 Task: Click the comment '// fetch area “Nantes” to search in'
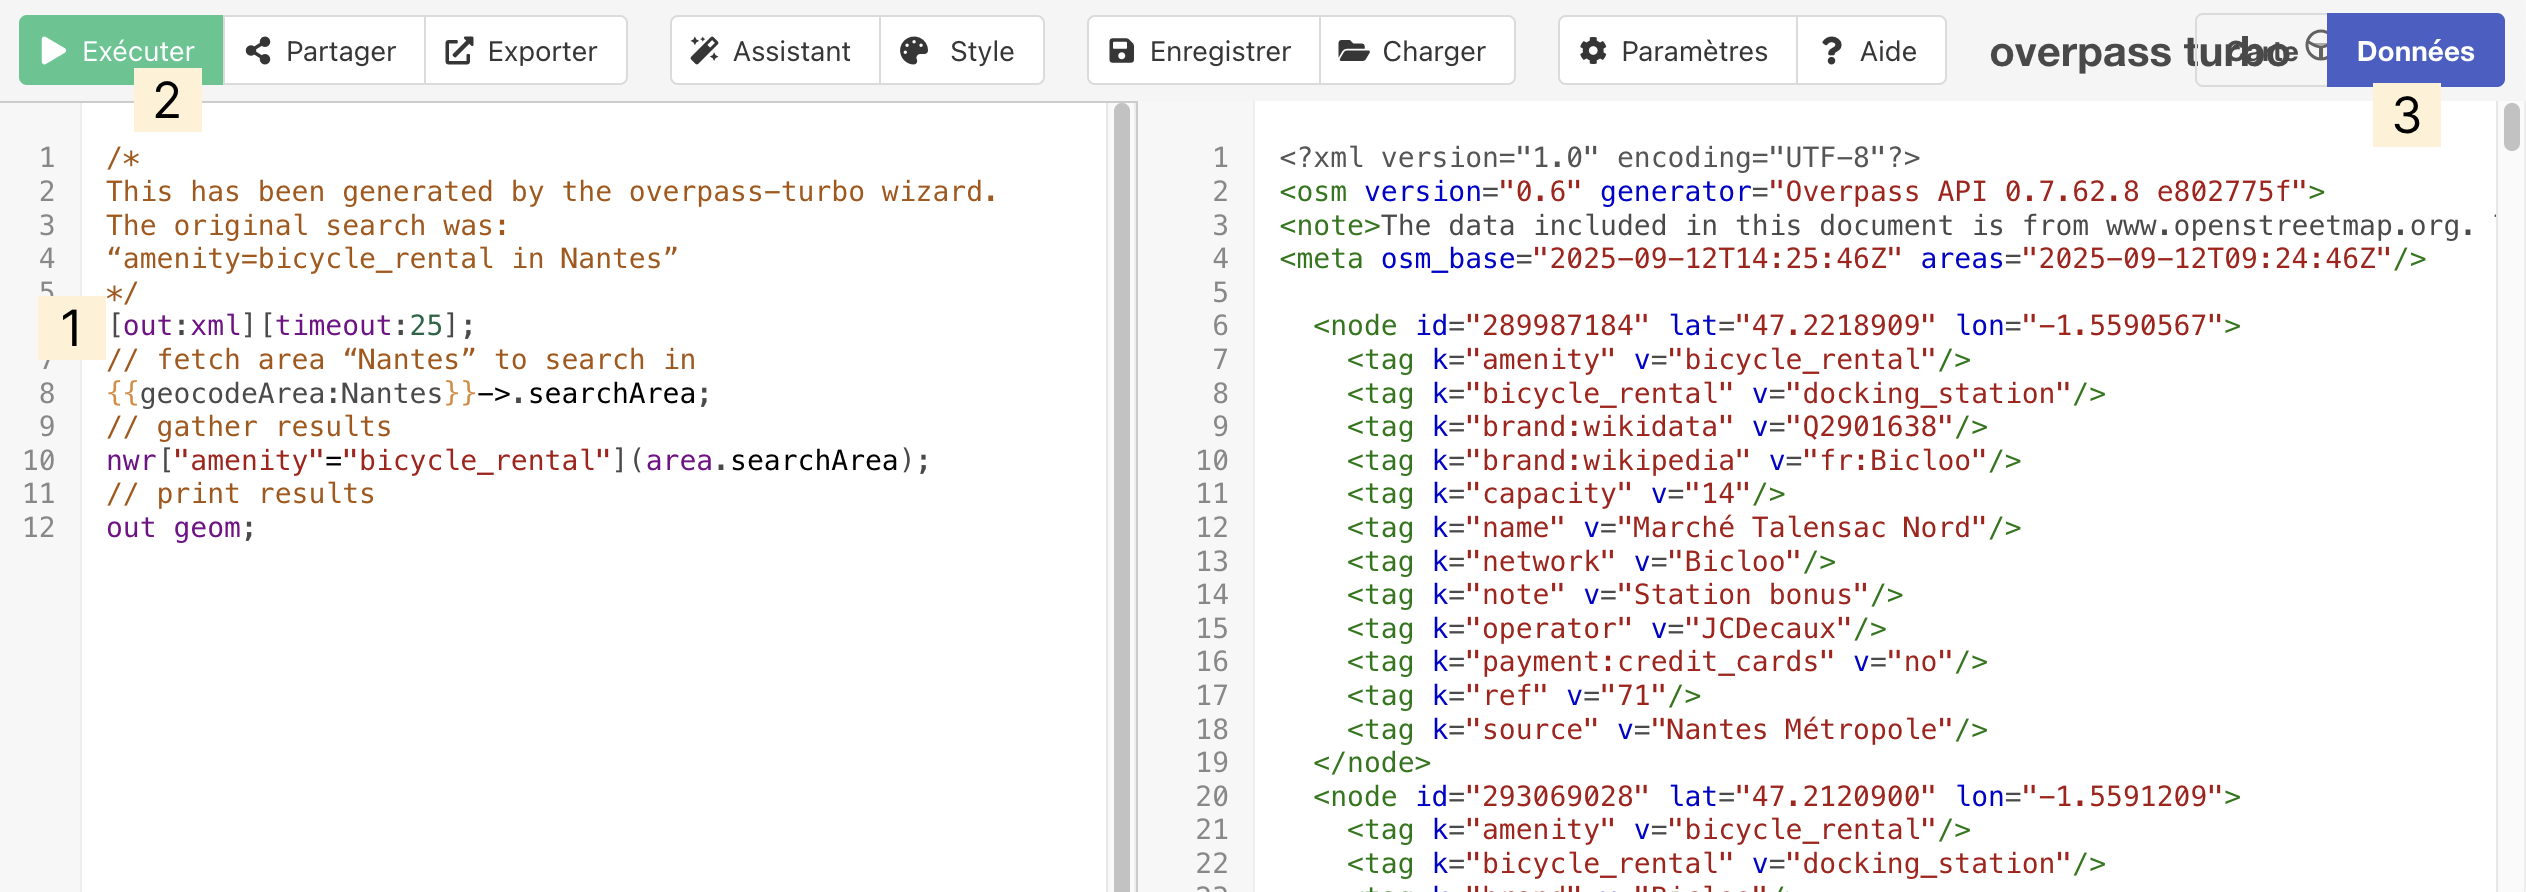401,359
